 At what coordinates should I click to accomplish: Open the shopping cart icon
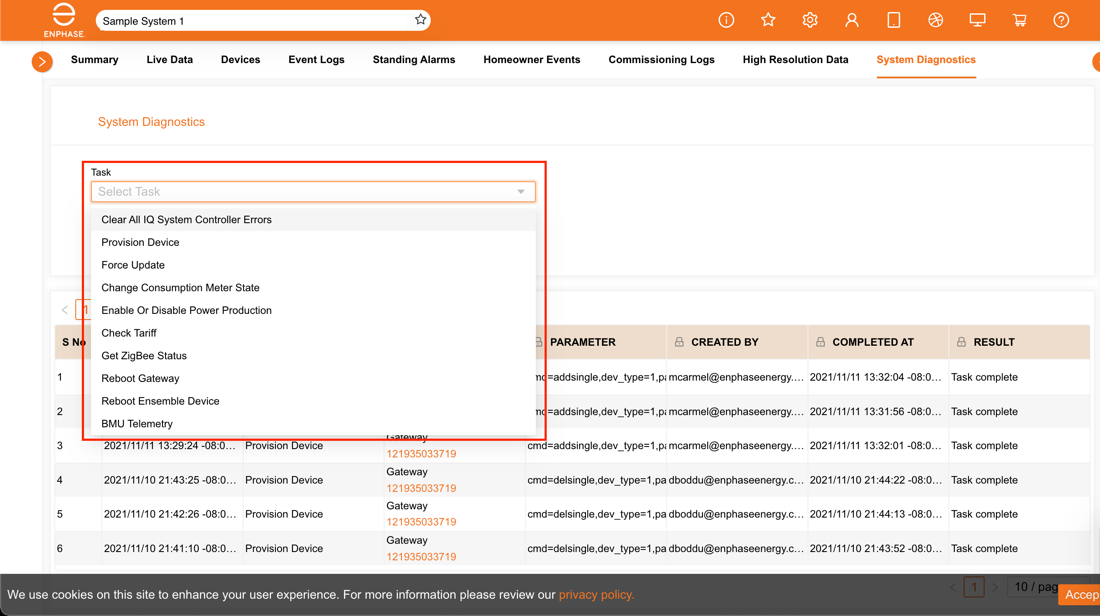coord(1019,19)
